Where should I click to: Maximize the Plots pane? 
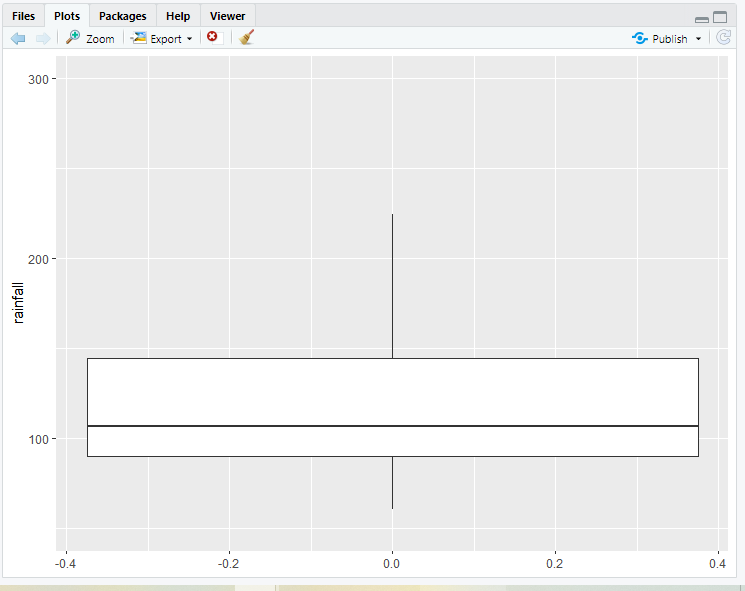coord(720,17)
